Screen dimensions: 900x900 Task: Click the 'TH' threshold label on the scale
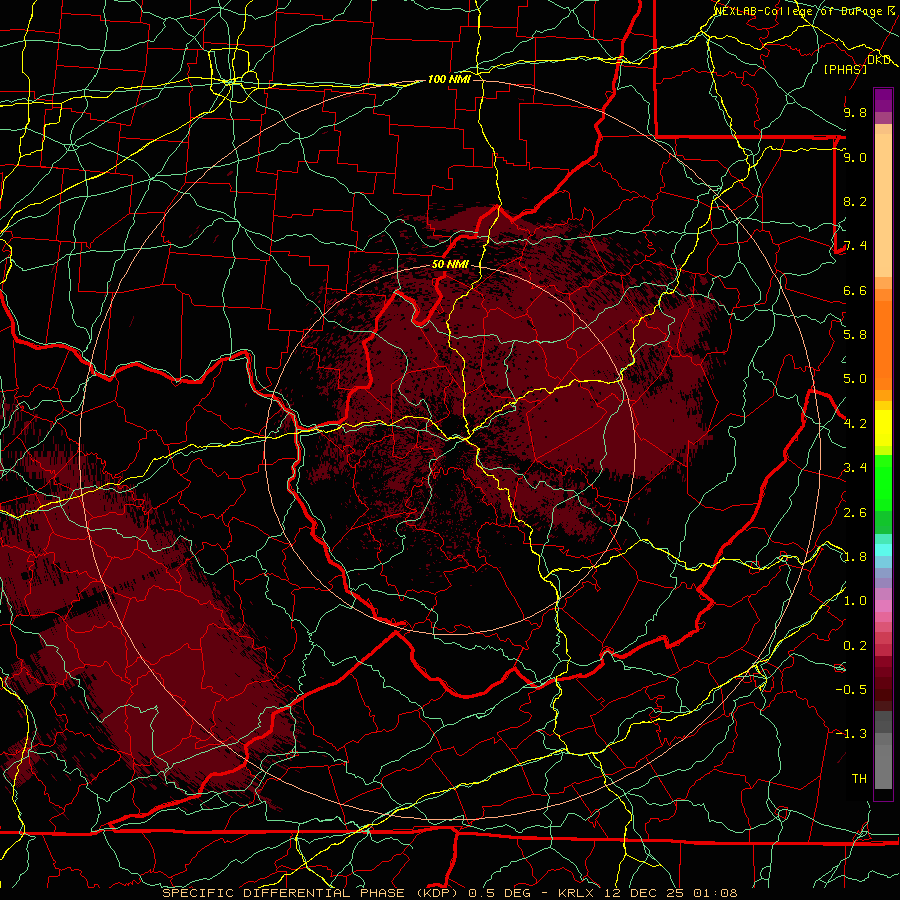point(859,779)
